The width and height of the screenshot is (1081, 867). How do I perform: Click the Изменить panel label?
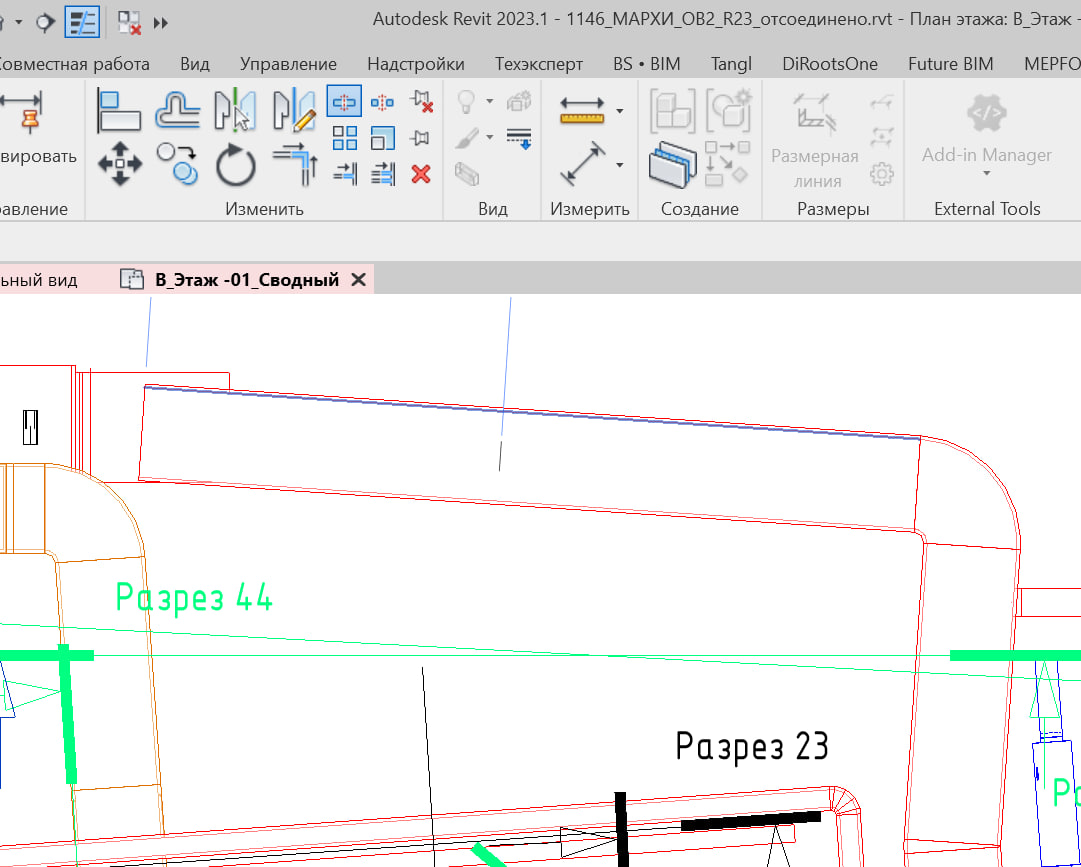tap(264, 209)
